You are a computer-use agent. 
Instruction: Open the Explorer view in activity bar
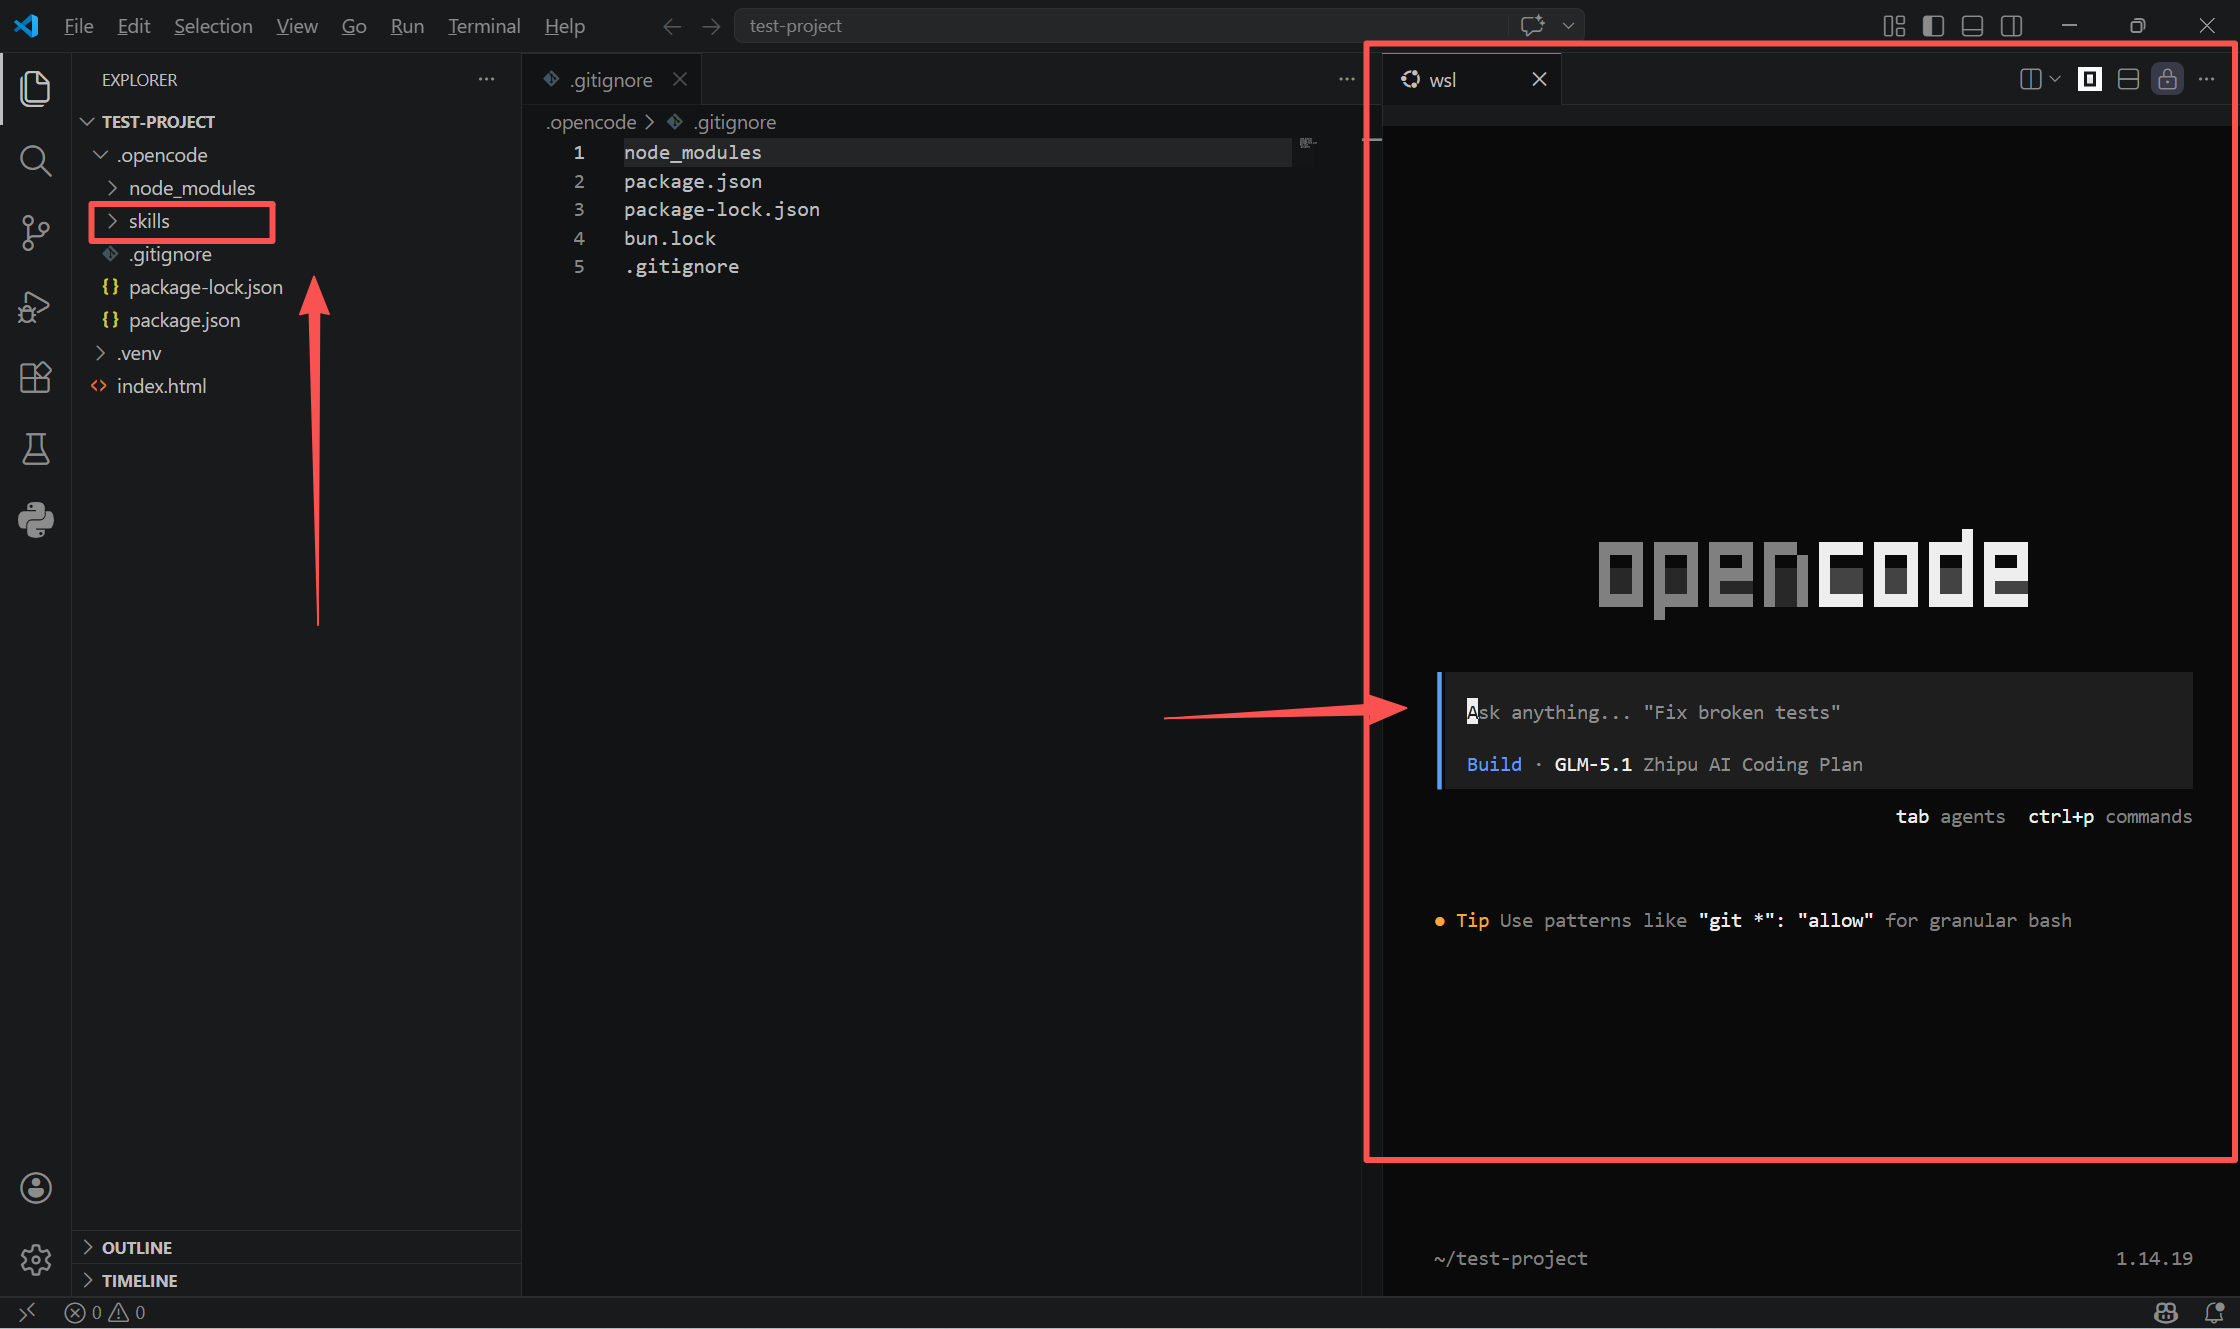pyautogui.click(x=35, y=88)
